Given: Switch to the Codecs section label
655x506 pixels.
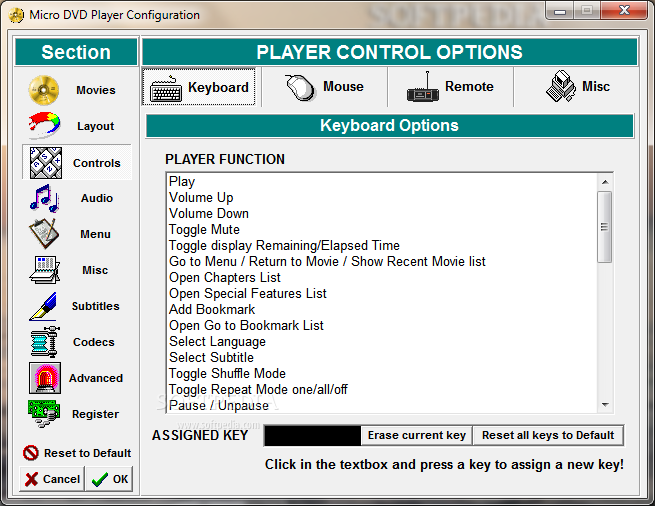Looking at the screenshot, I should click(x=94, y=342).
